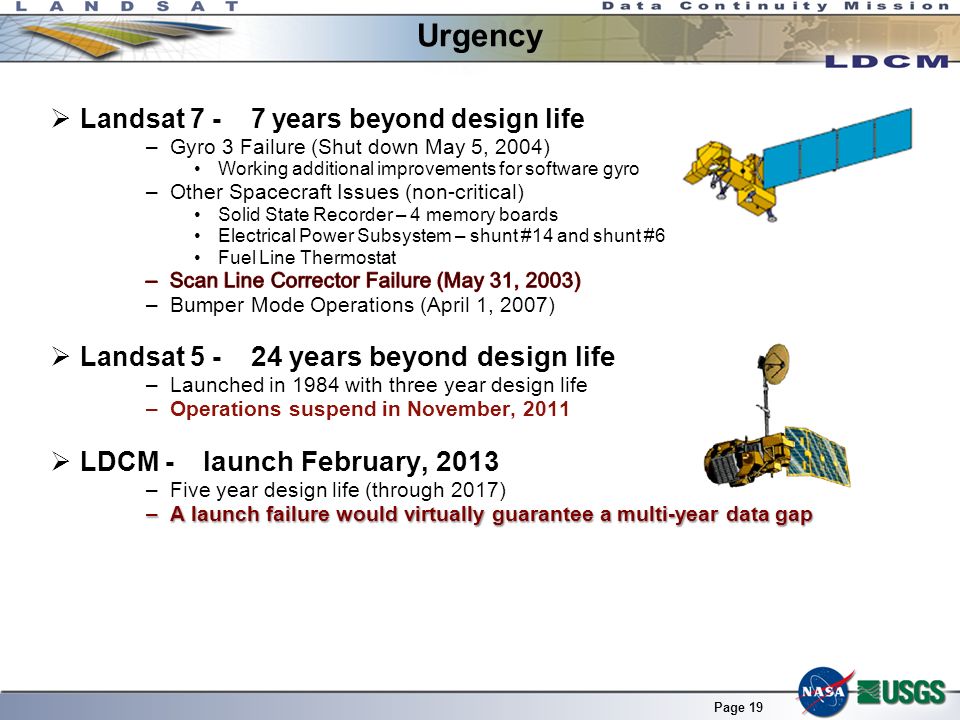
Task: Click Five year design life (through 2017)
Action: tap(338, 490)
